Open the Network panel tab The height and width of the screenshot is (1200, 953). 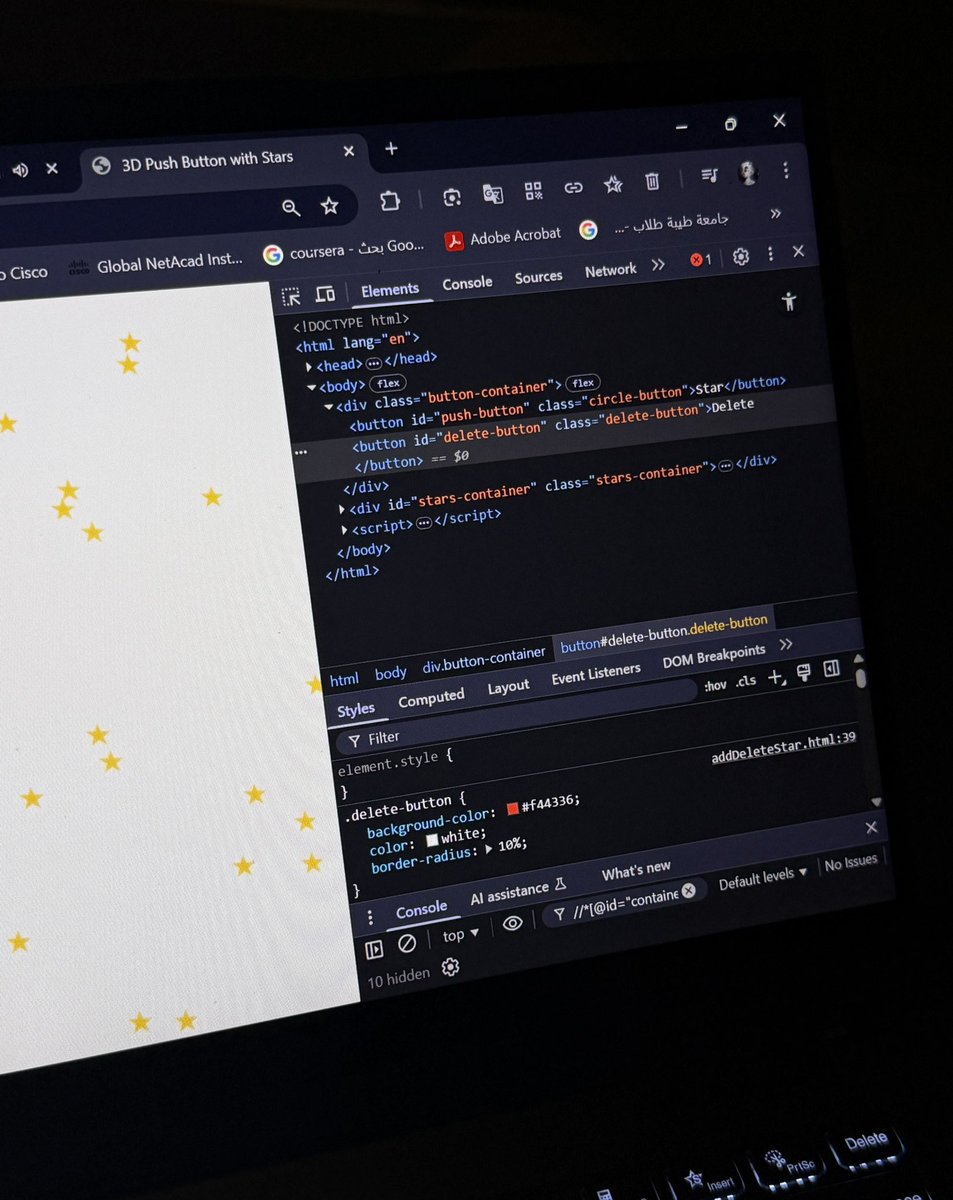610,270
